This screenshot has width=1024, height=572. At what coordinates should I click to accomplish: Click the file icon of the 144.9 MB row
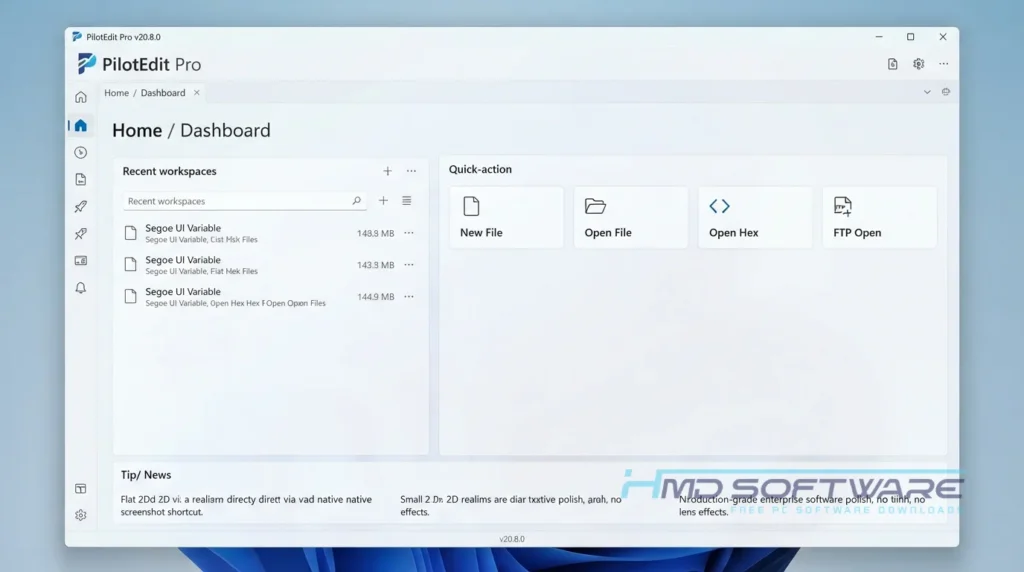(x=131, y=296)
